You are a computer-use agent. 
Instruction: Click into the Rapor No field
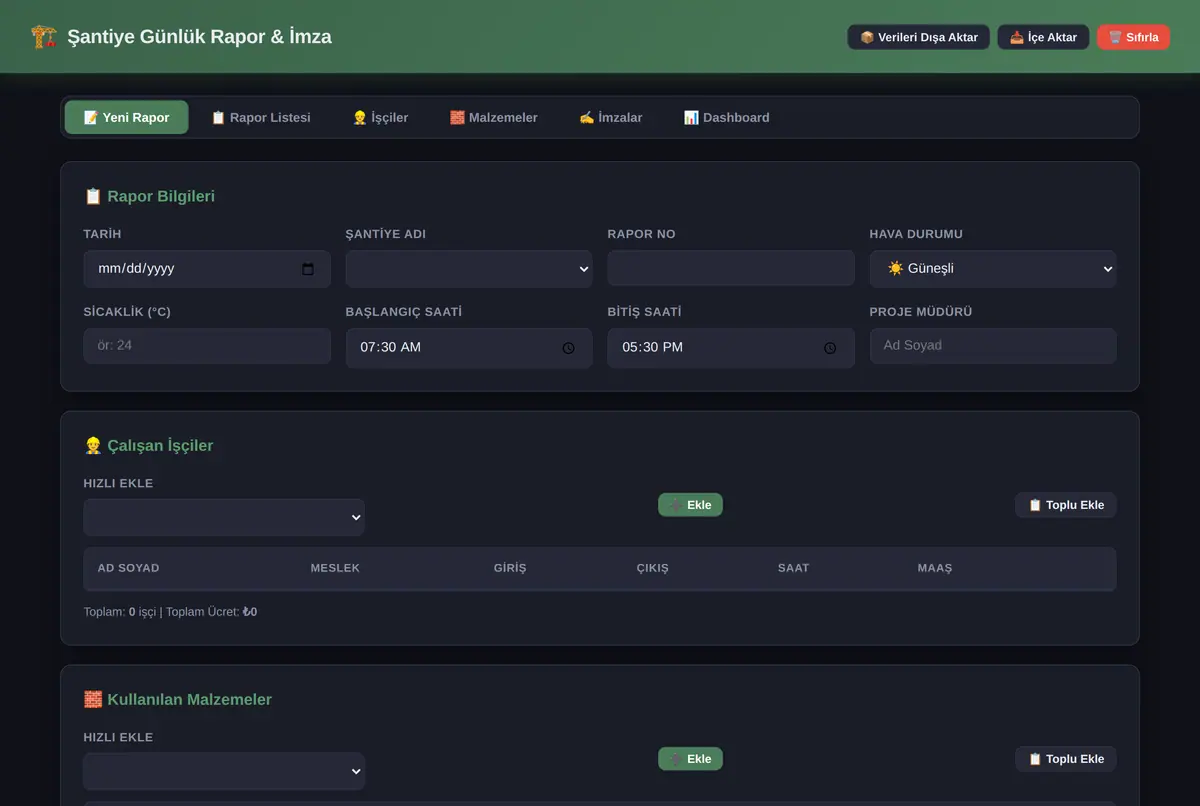pos(731,268)
